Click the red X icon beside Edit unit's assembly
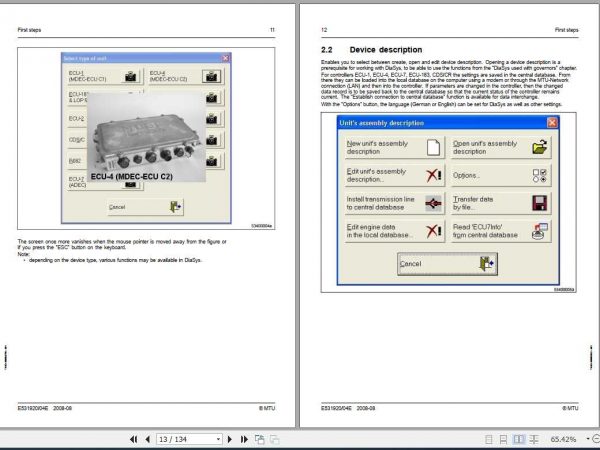This screenshot has height=450, width=600. click(433, 175)
